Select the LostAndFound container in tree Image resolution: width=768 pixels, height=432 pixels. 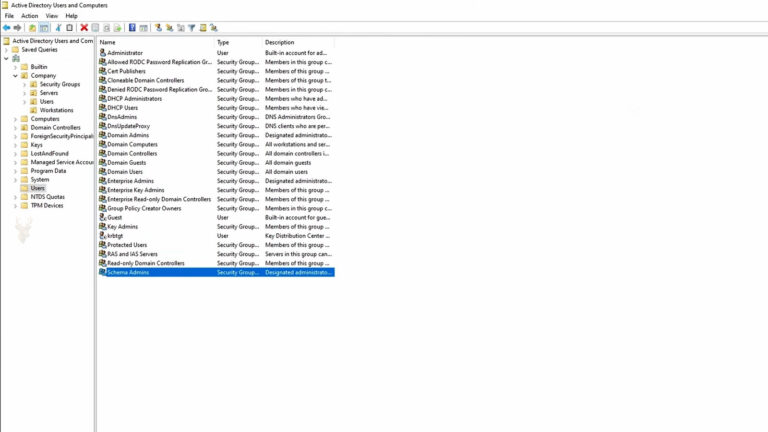[x=49, y=153]
